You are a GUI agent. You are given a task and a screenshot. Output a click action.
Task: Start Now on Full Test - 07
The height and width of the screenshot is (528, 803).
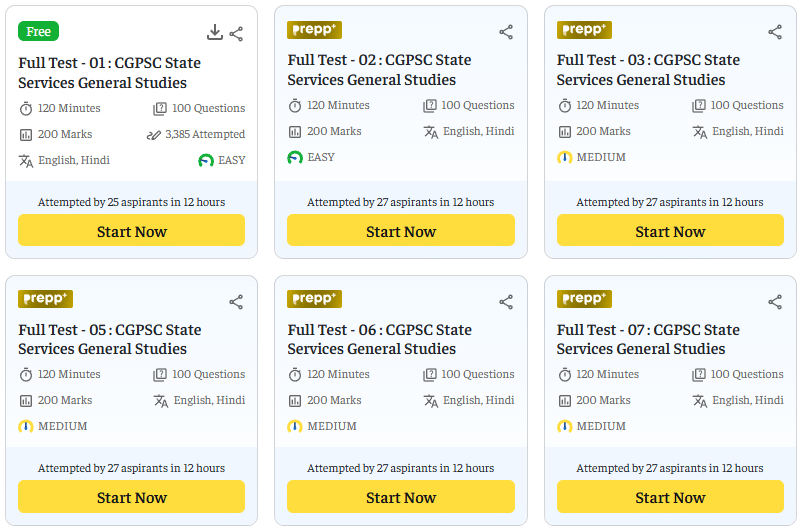click(670, 497)
